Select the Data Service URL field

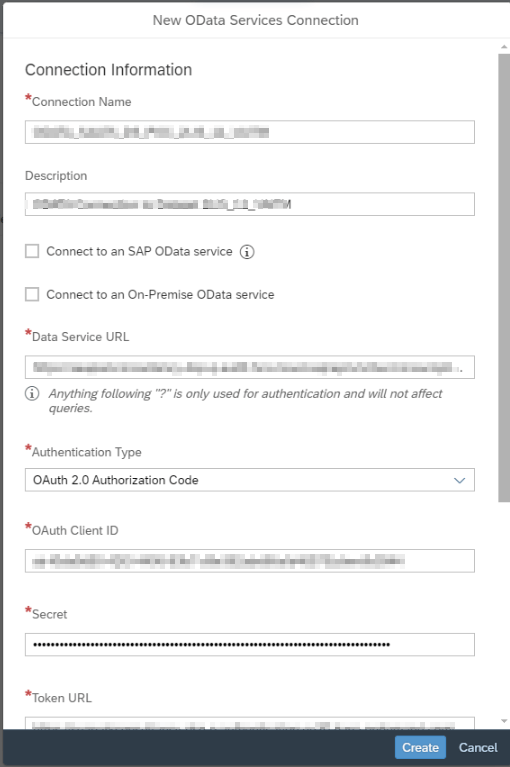(249, 367)
